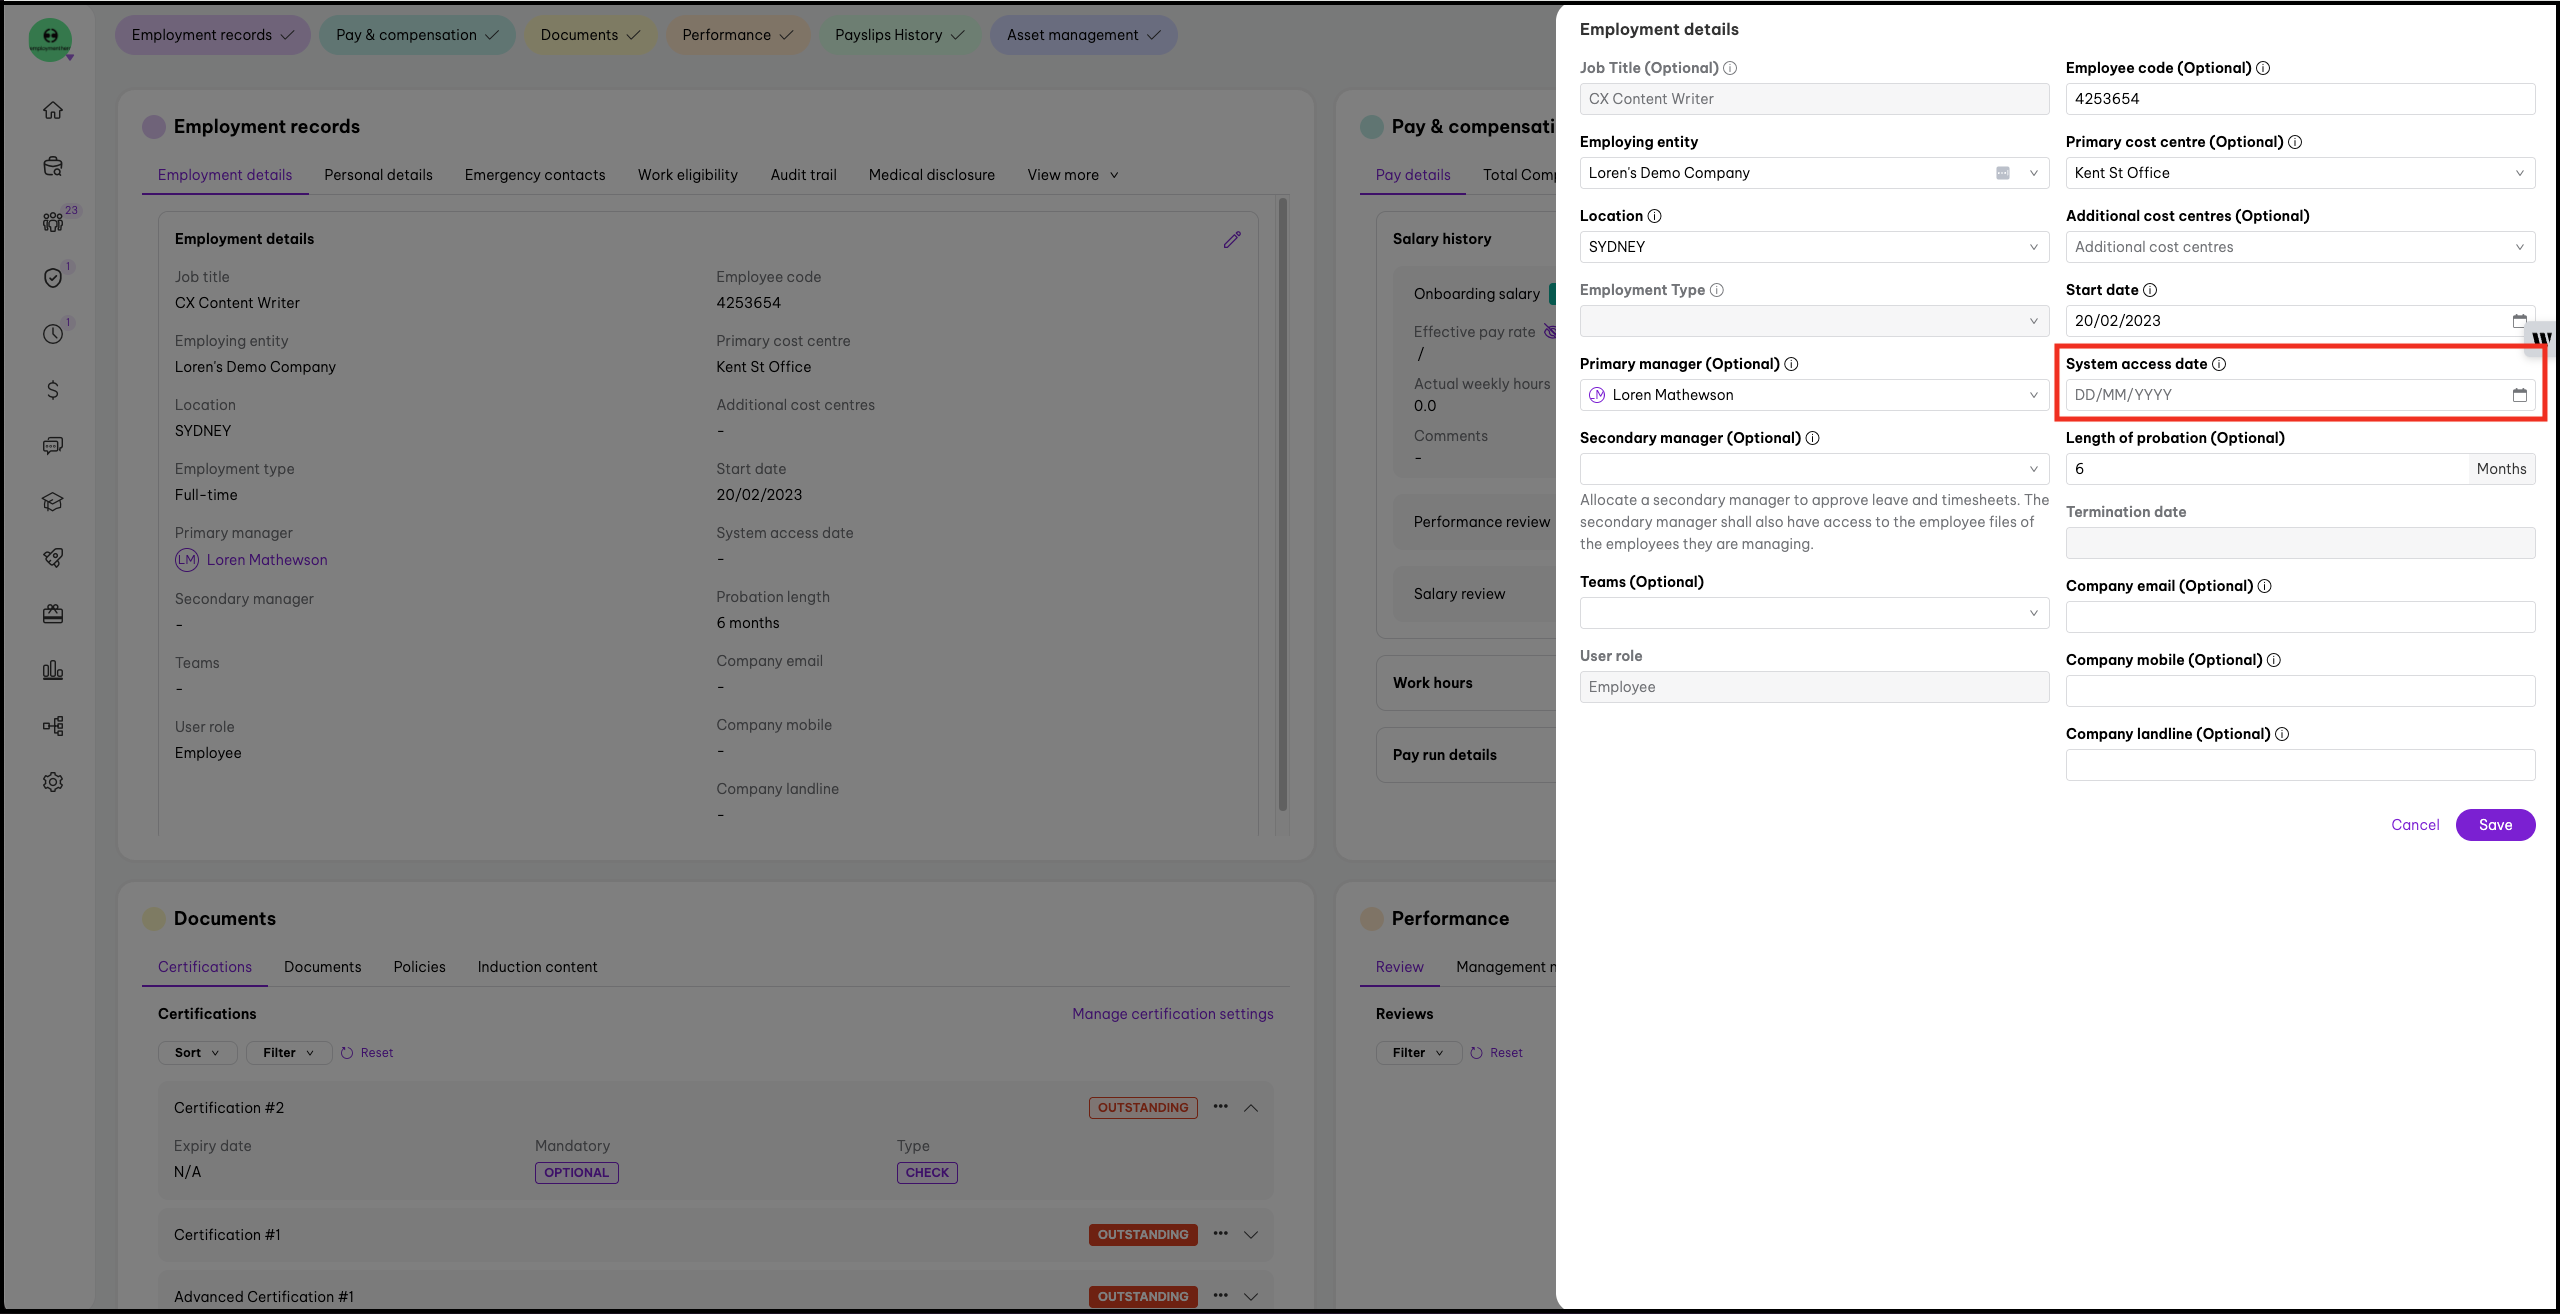Expand the Primary cost centre dropdown
The height and width of the screenshot is (1314, 2560).
coord(2299,173)
